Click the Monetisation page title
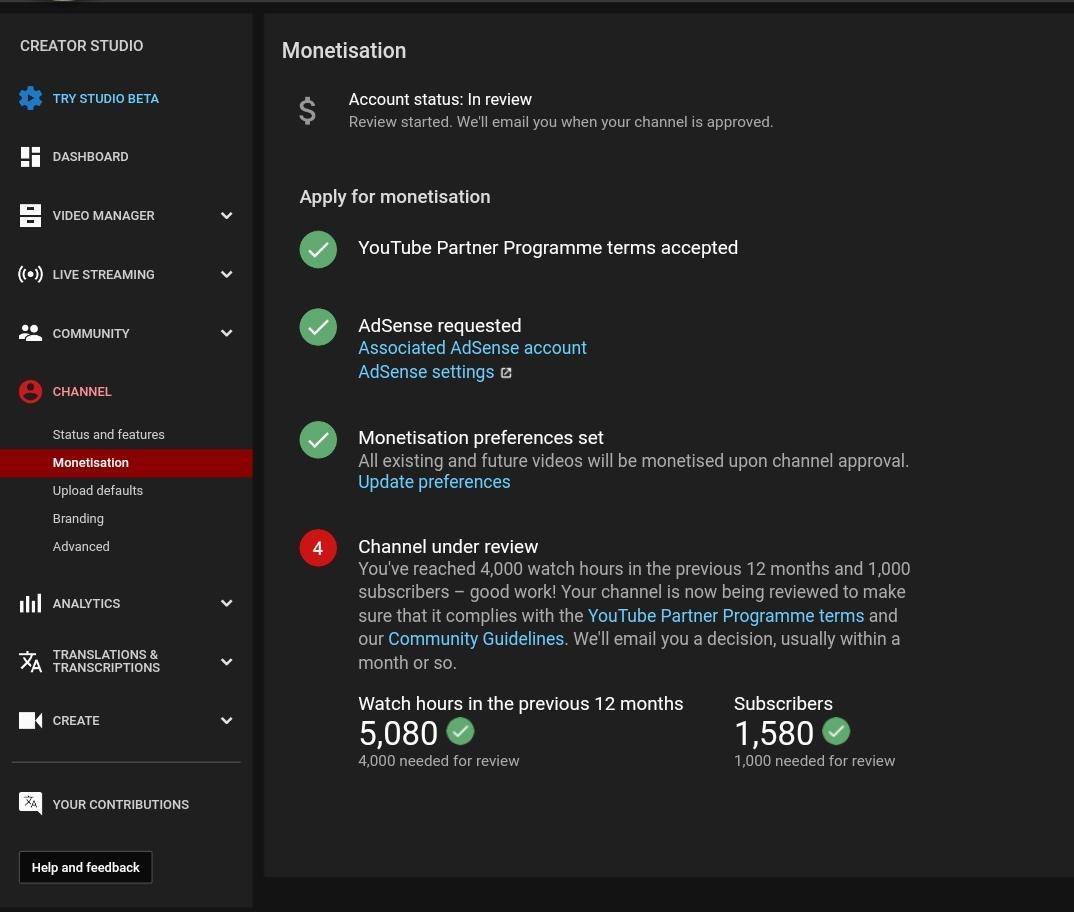Image resolution: width=1074 pixels, height=912 pixels. click(344, 51)
